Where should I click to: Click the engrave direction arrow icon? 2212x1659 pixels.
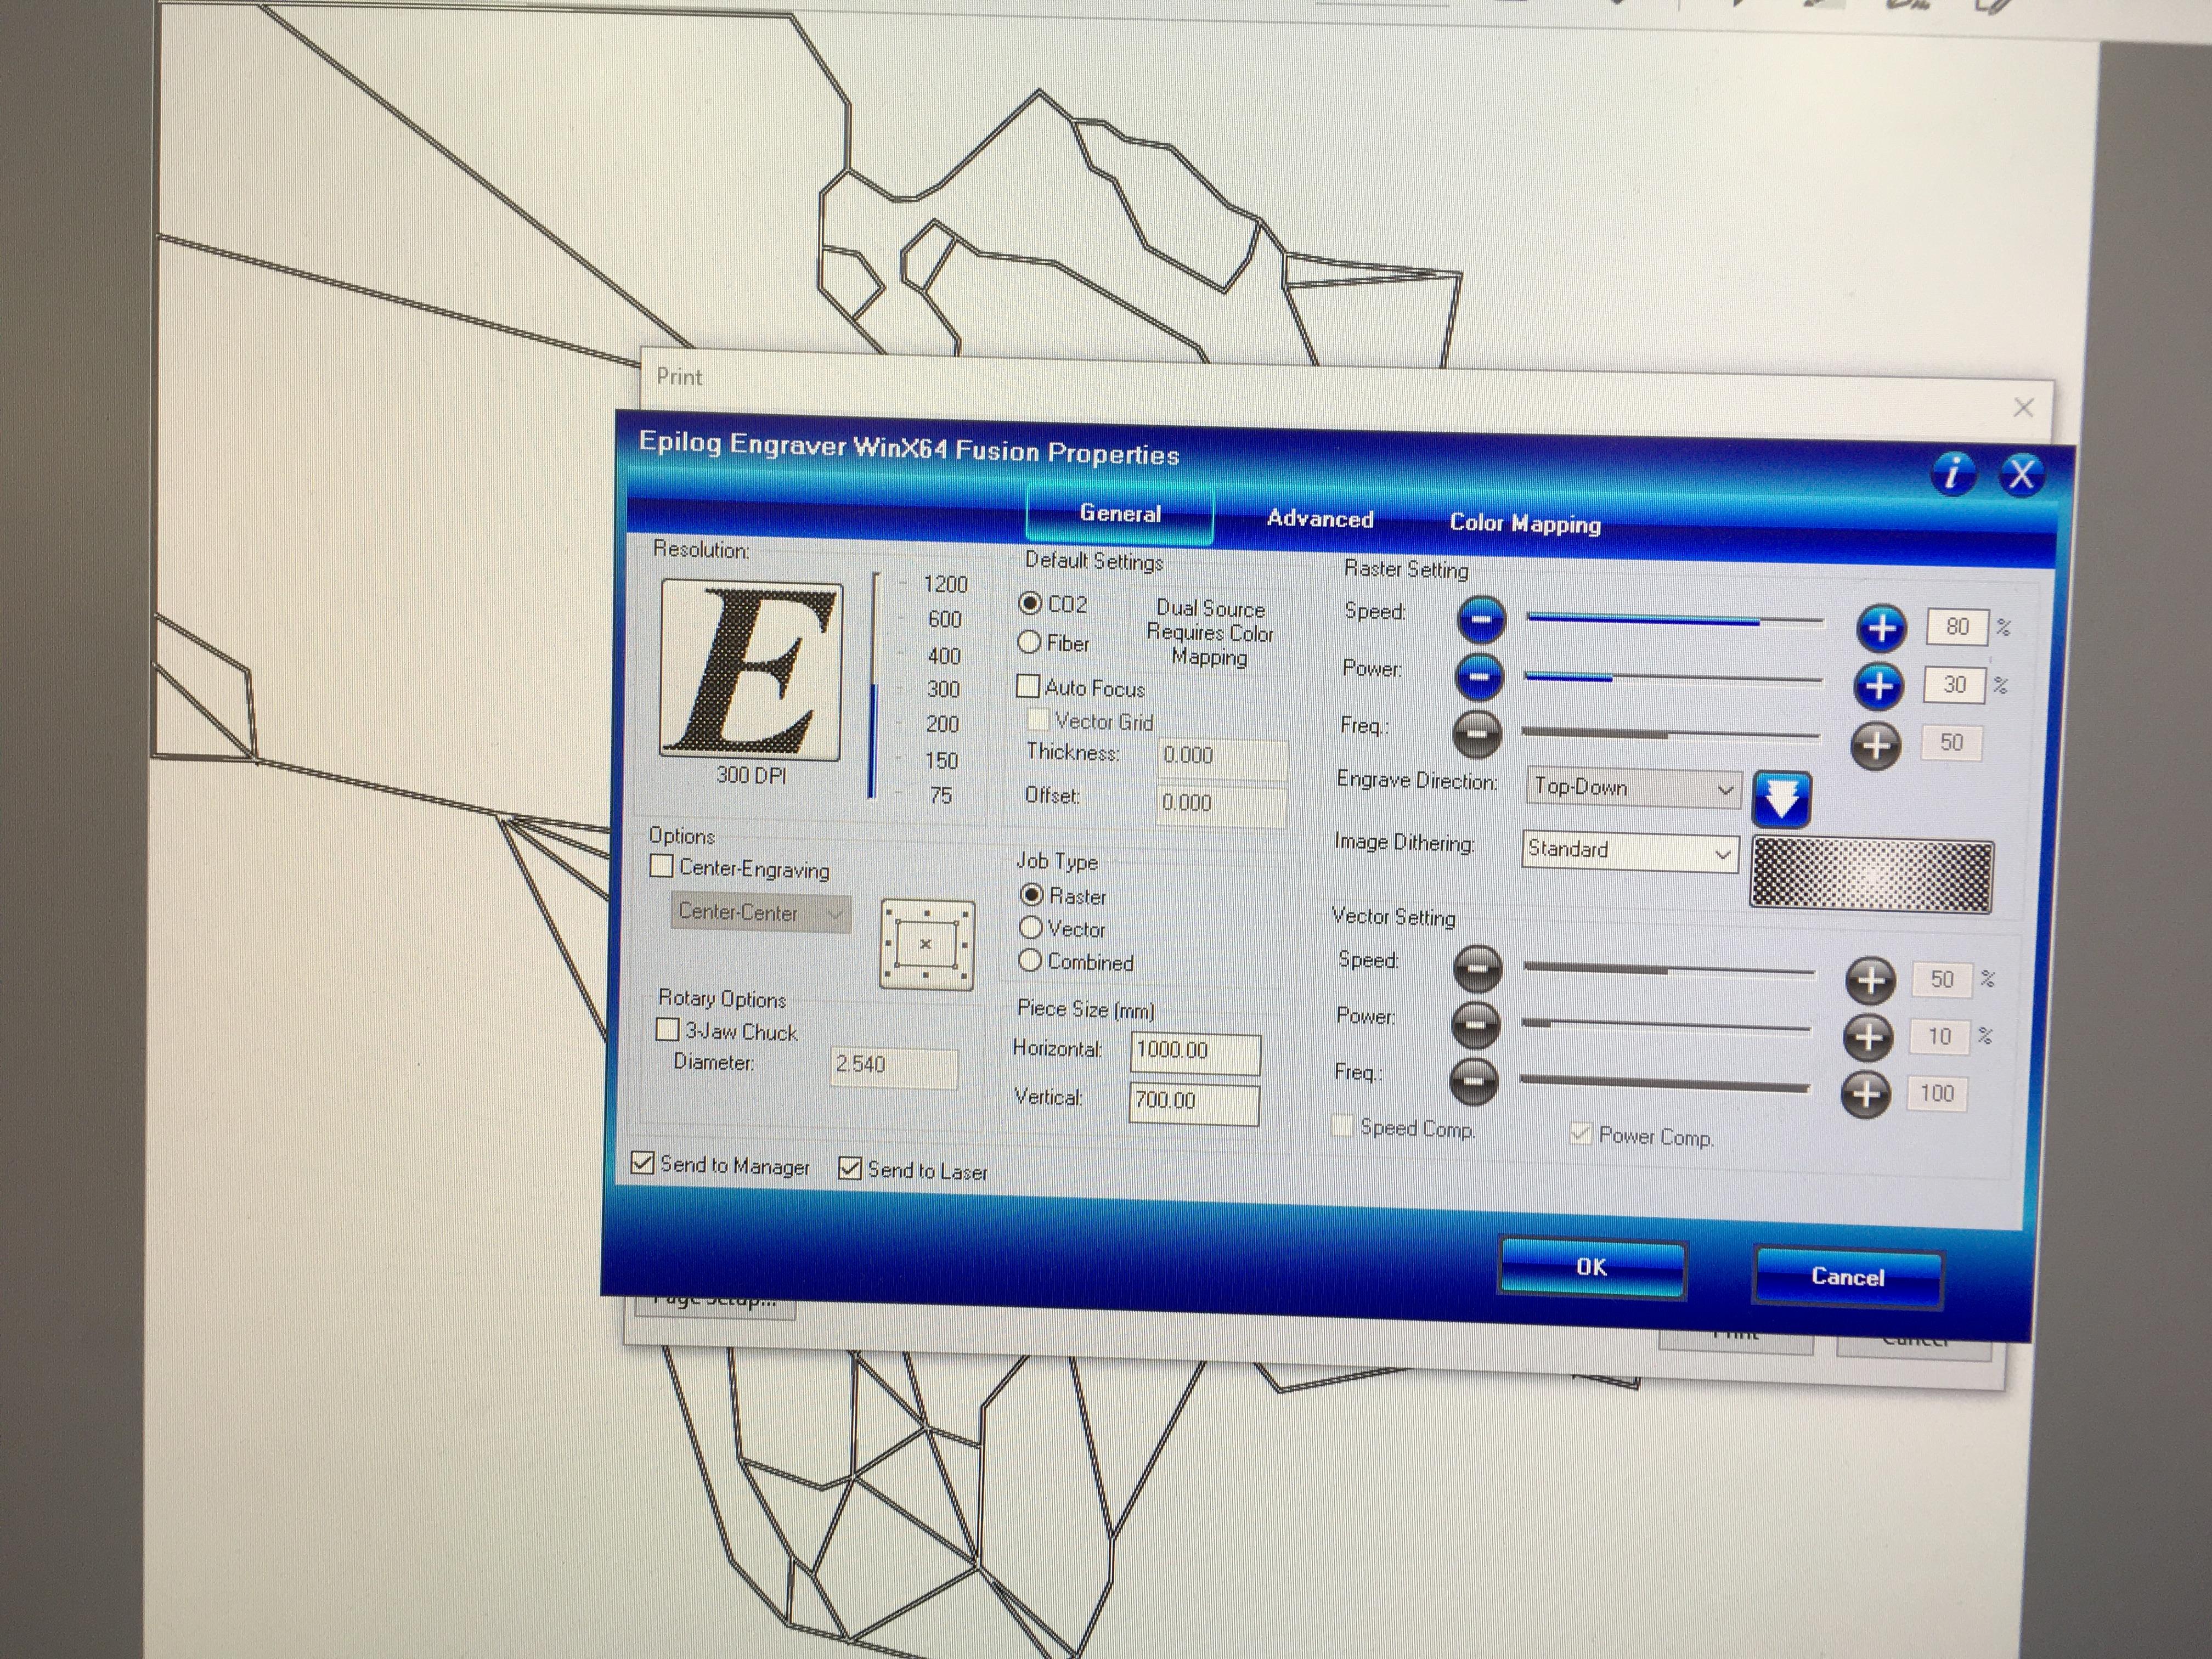pyautogui.click(x=1781, y=799)
